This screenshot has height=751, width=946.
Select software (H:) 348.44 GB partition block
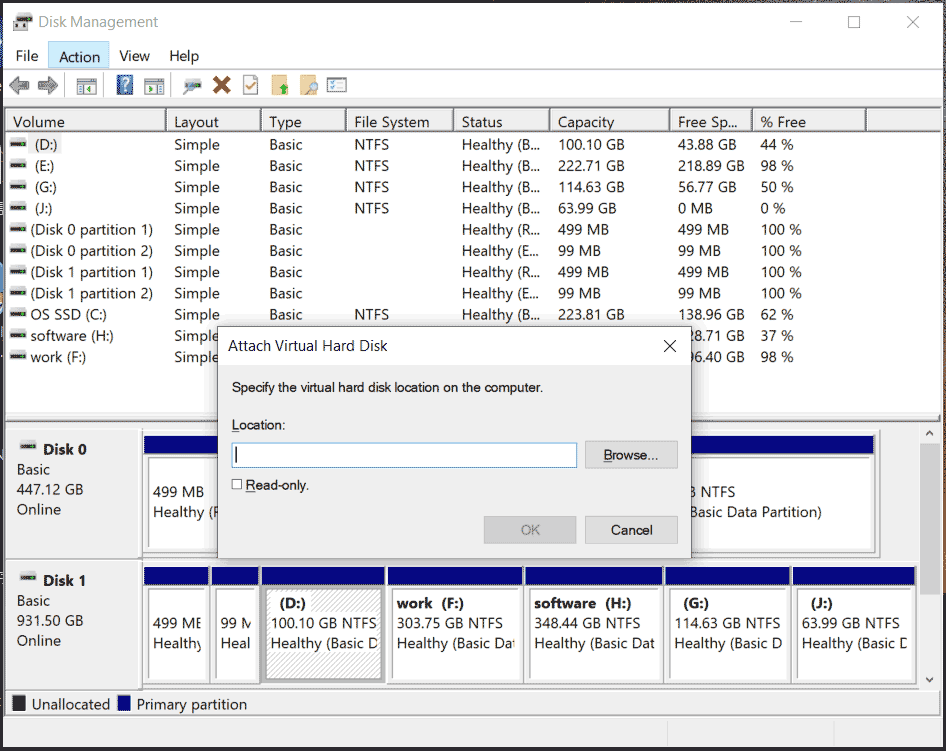594,624
